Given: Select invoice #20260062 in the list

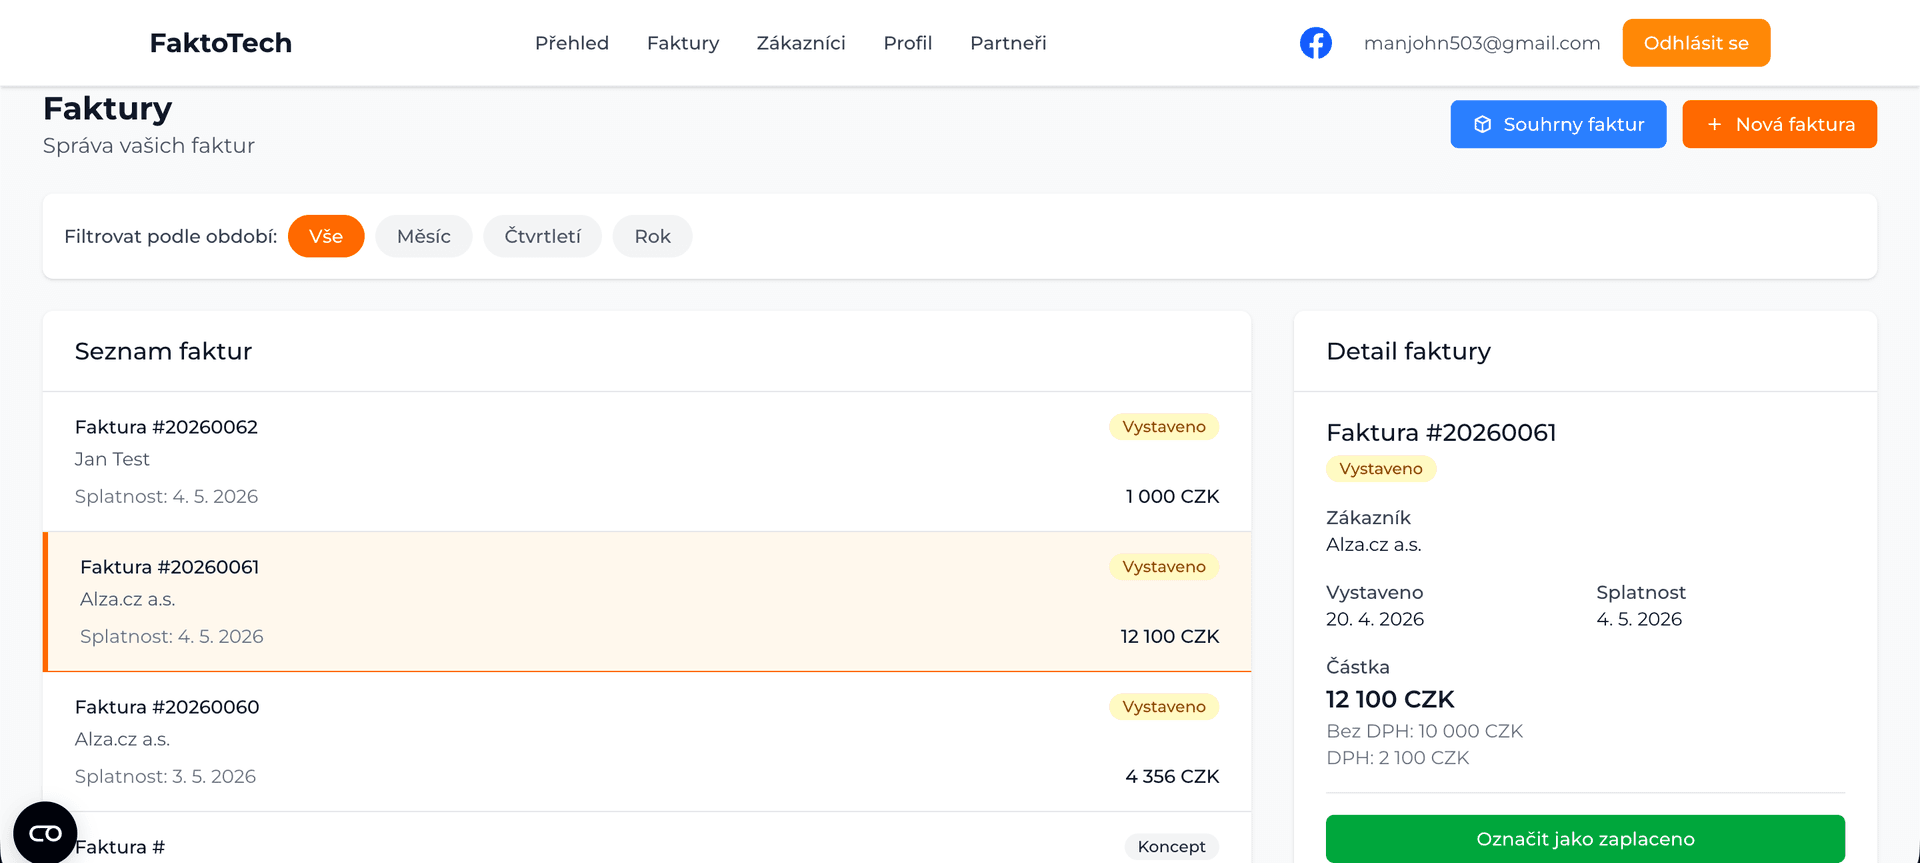Looking at the screenshot, I should [647, 461].
